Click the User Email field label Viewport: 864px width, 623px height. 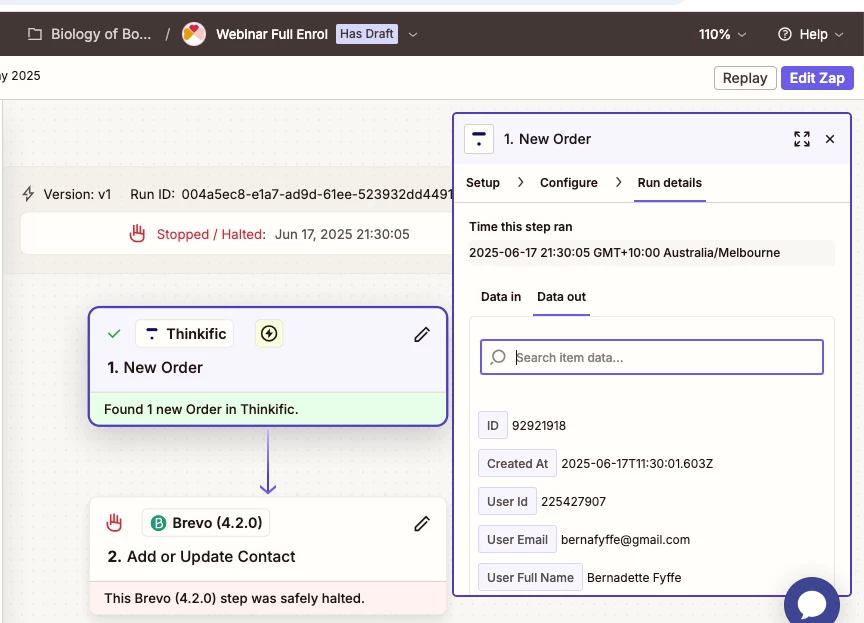pyautogui.click(x=517, y=540)
